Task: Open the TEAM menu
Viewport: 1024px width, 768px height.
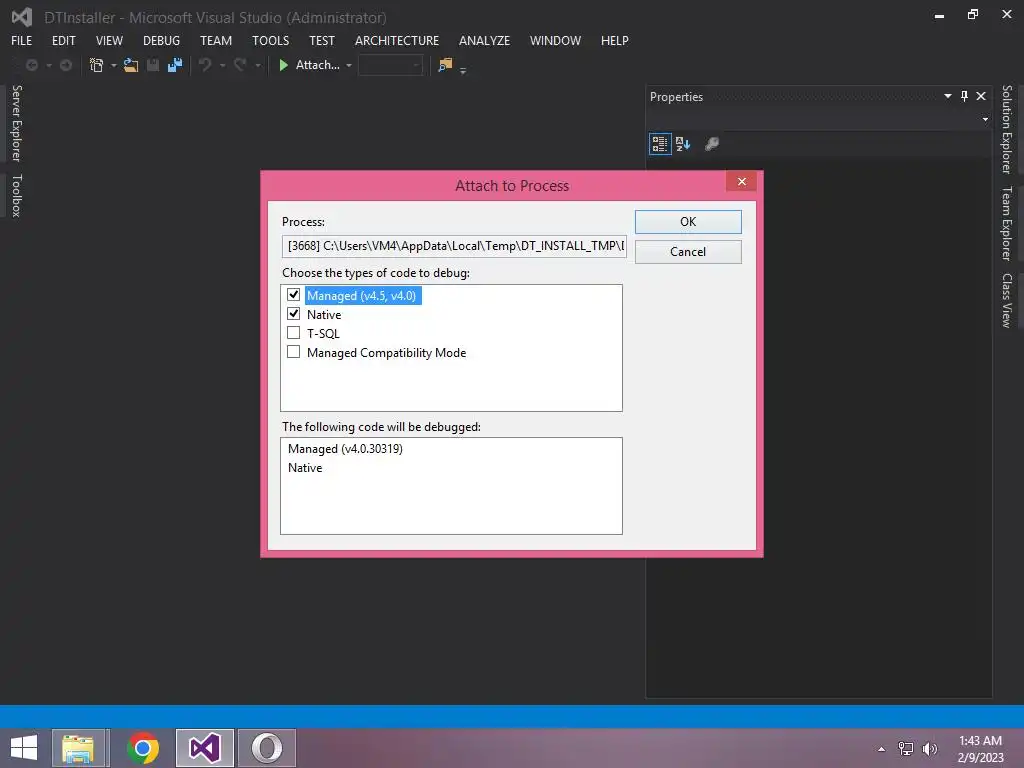Action: pyautogui.click(x=216, y=40)
